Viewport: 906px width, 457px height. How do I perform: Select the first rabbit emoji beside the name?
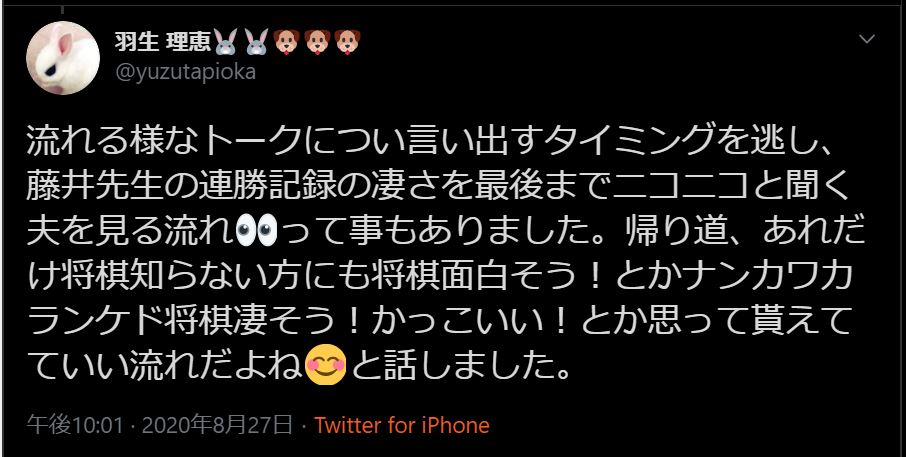click(226, 42)
